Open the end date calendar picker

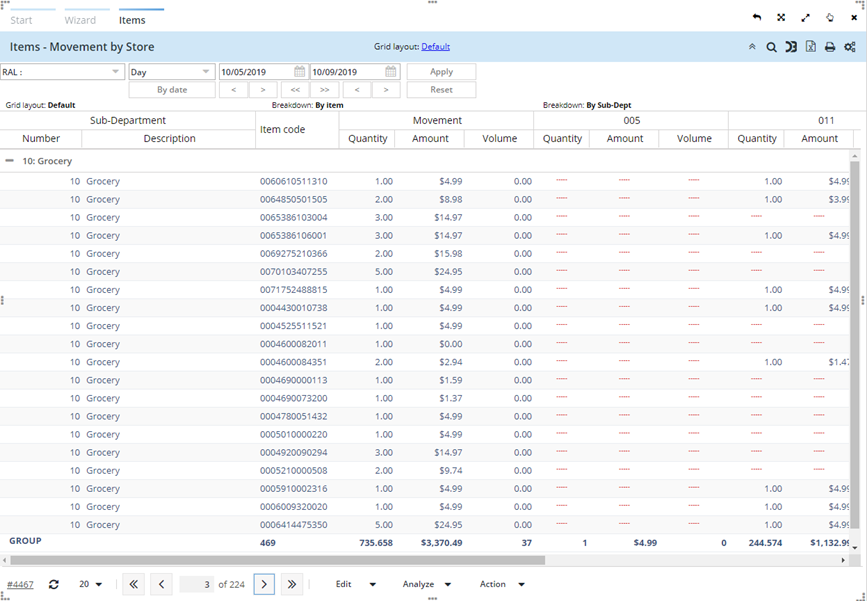[391, 72]
